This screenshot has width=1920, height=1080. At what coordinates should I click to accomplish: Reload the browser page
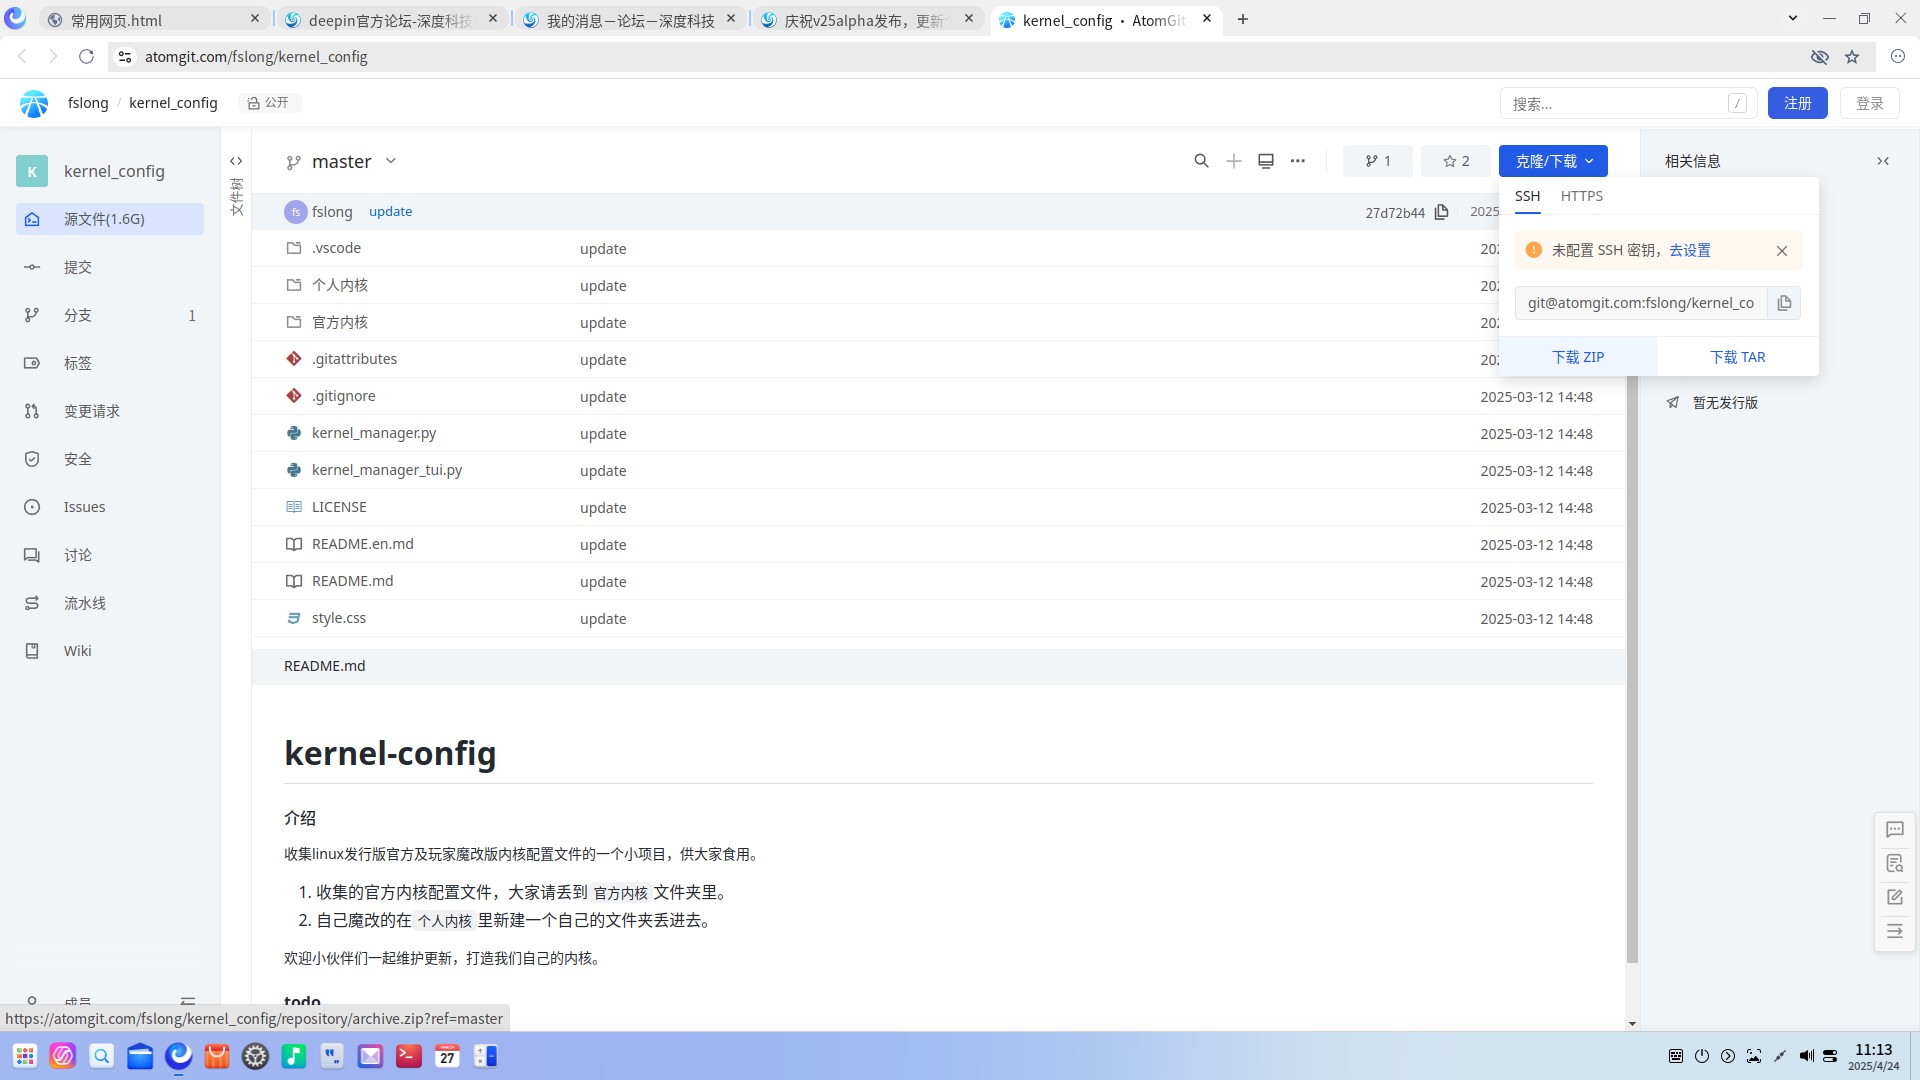coord(87,57)
